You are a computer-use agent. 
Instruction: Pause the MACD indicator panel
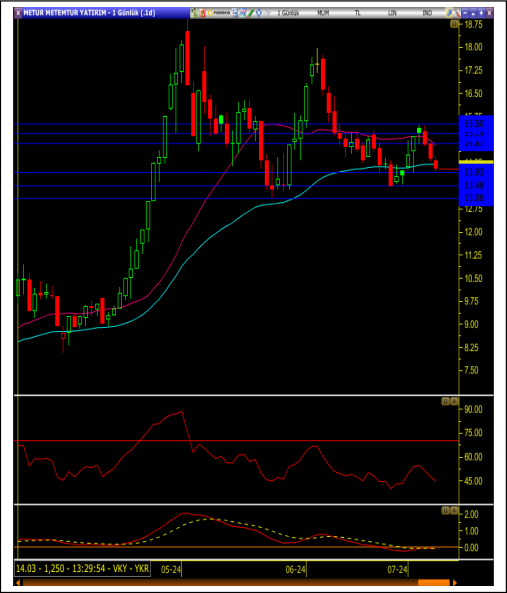(x=445, y=511)
